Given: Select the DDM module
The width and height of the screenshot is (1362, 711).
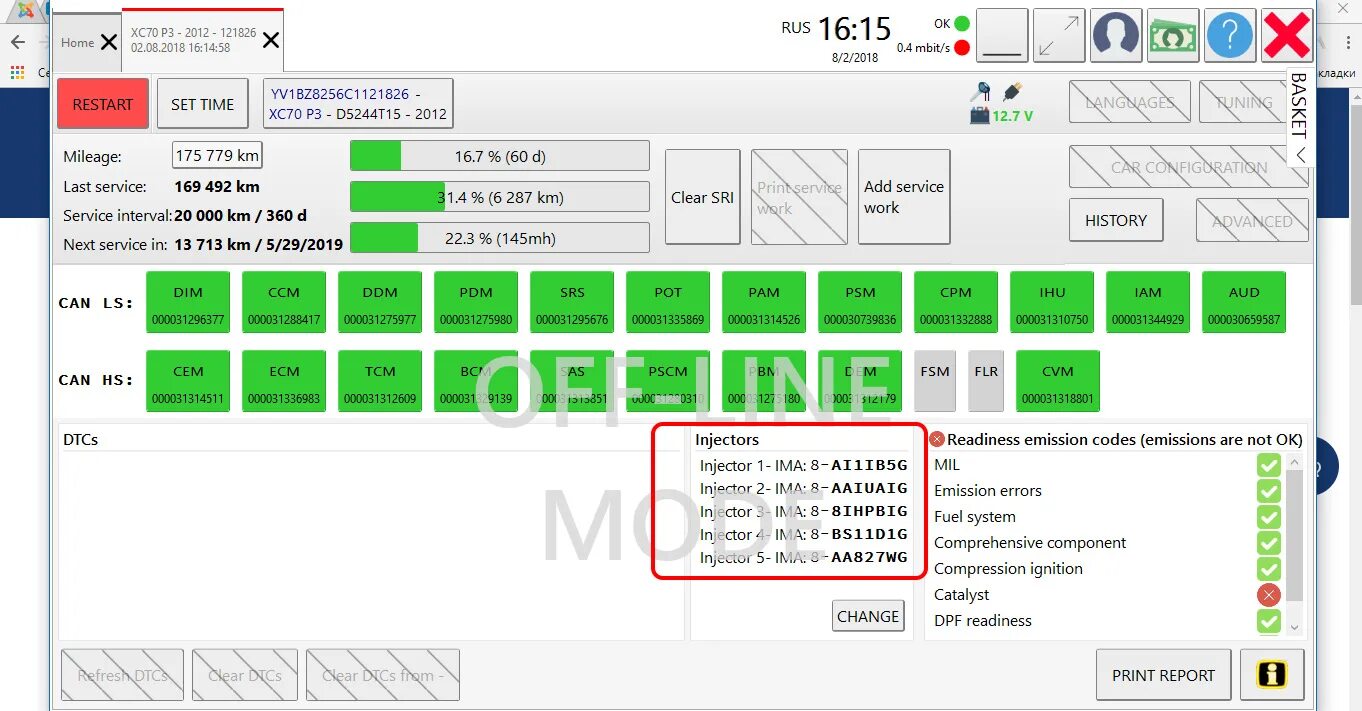Looking at the screenshot, I should [x=380, y=302].
